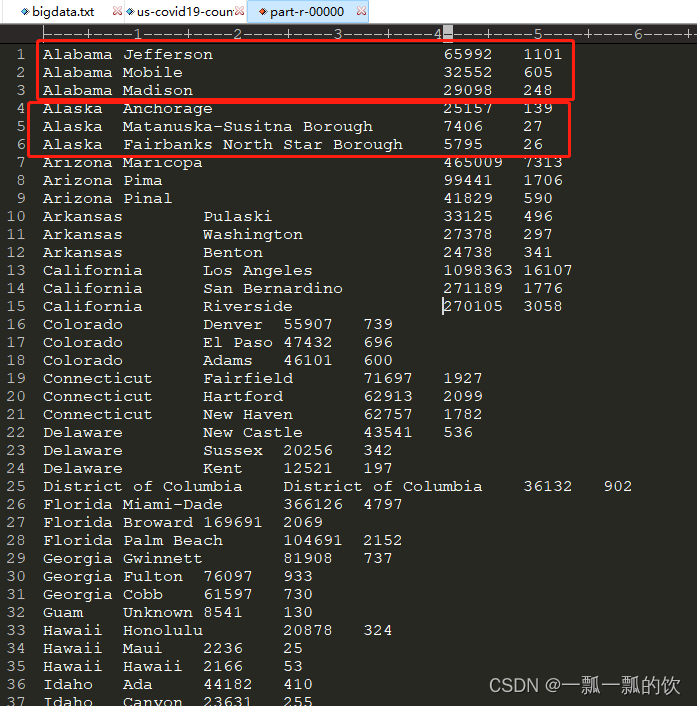Viewport: 697px width, 706px height.
Task: Click the text 'Fairbanks North Star Borough'
Action: (263, 145)
